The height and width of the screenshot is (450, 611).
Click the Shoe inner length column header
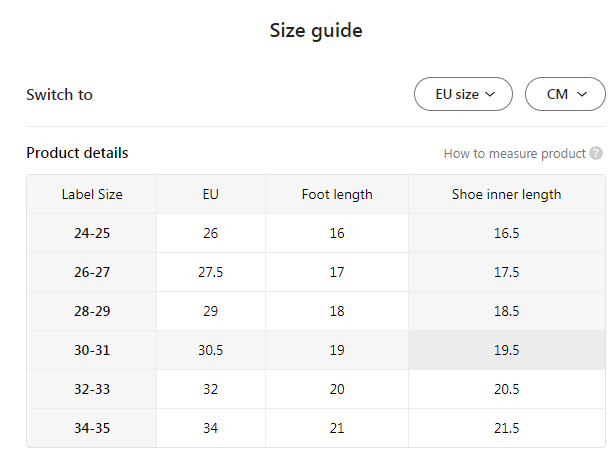coord(506,194)
